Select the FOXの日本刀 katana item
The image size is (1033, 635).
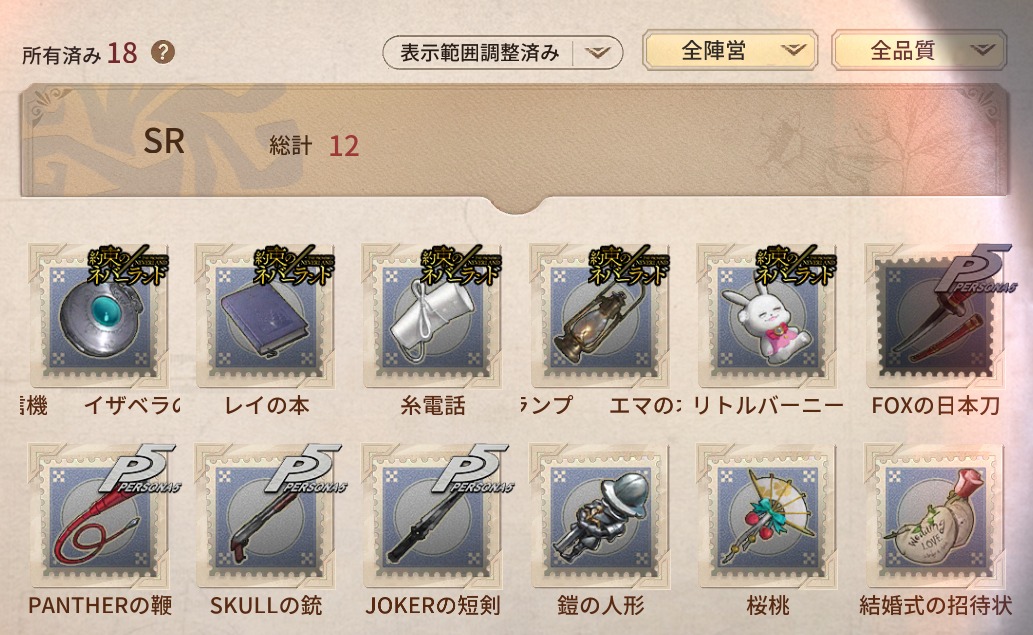coord(935,316)
